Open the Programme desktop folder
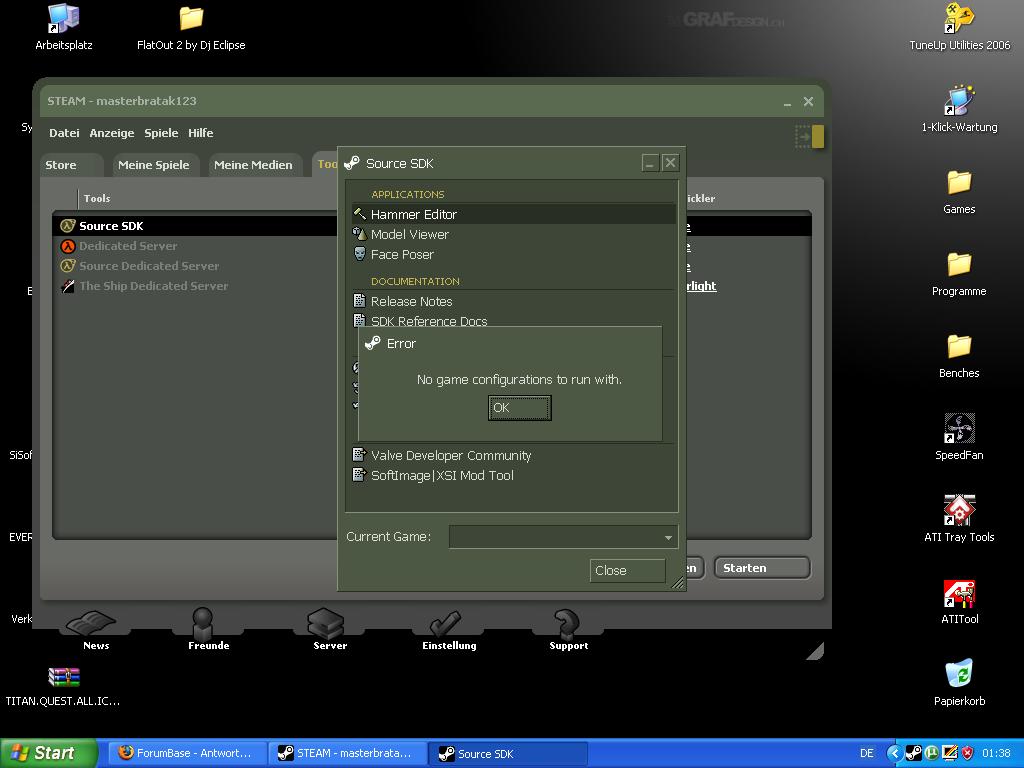Screen dimensions: 1024x768 pyautogui.click(x=959, y=273)
